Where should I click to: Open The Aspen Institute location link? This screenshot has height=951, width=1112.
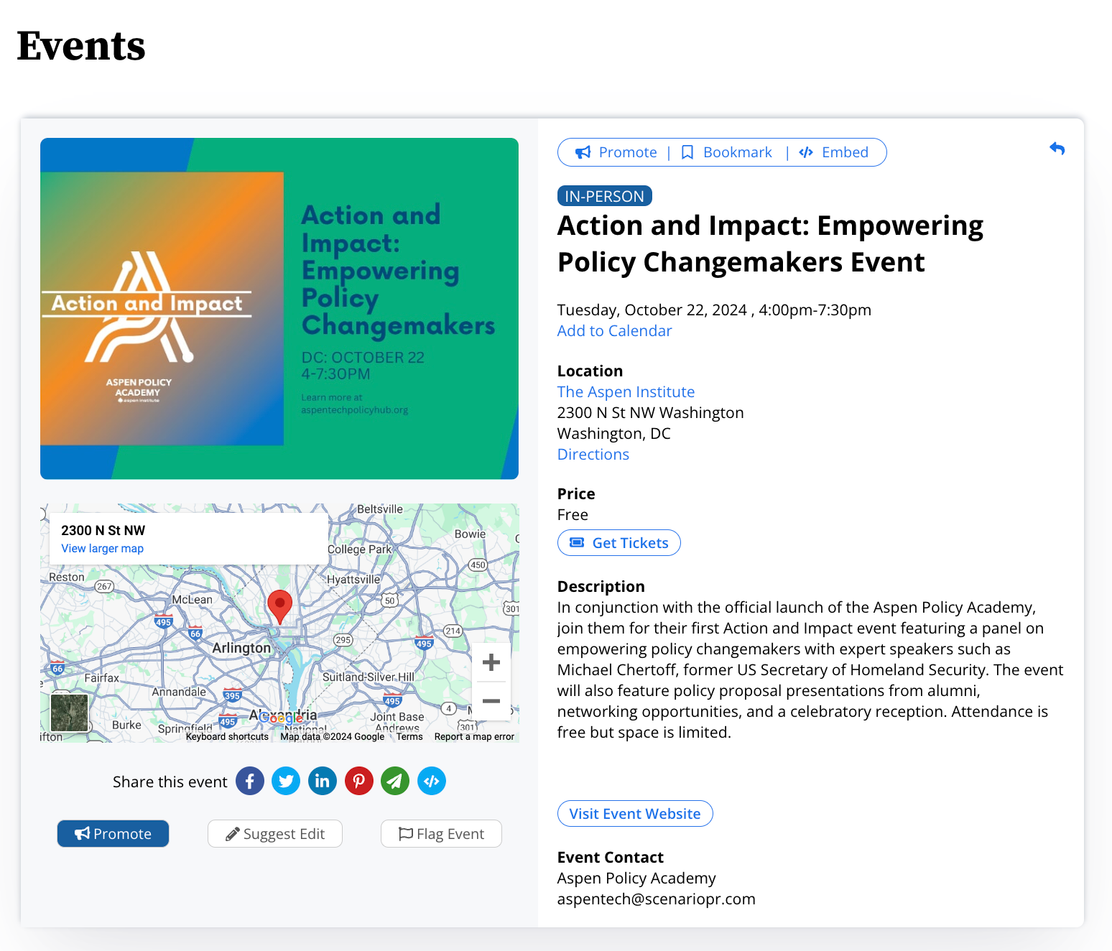(626, 391)
